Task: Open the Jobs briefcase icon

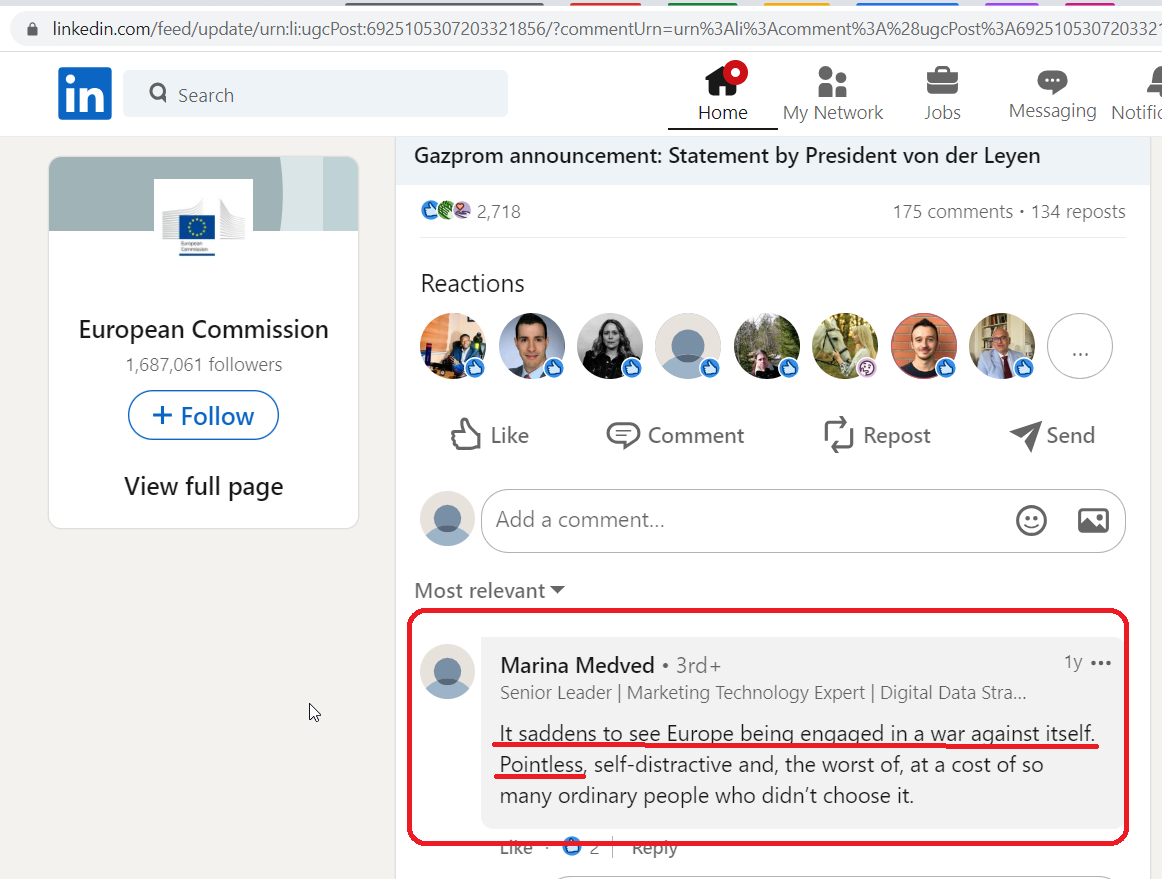Action: click(x=942, y=81)
